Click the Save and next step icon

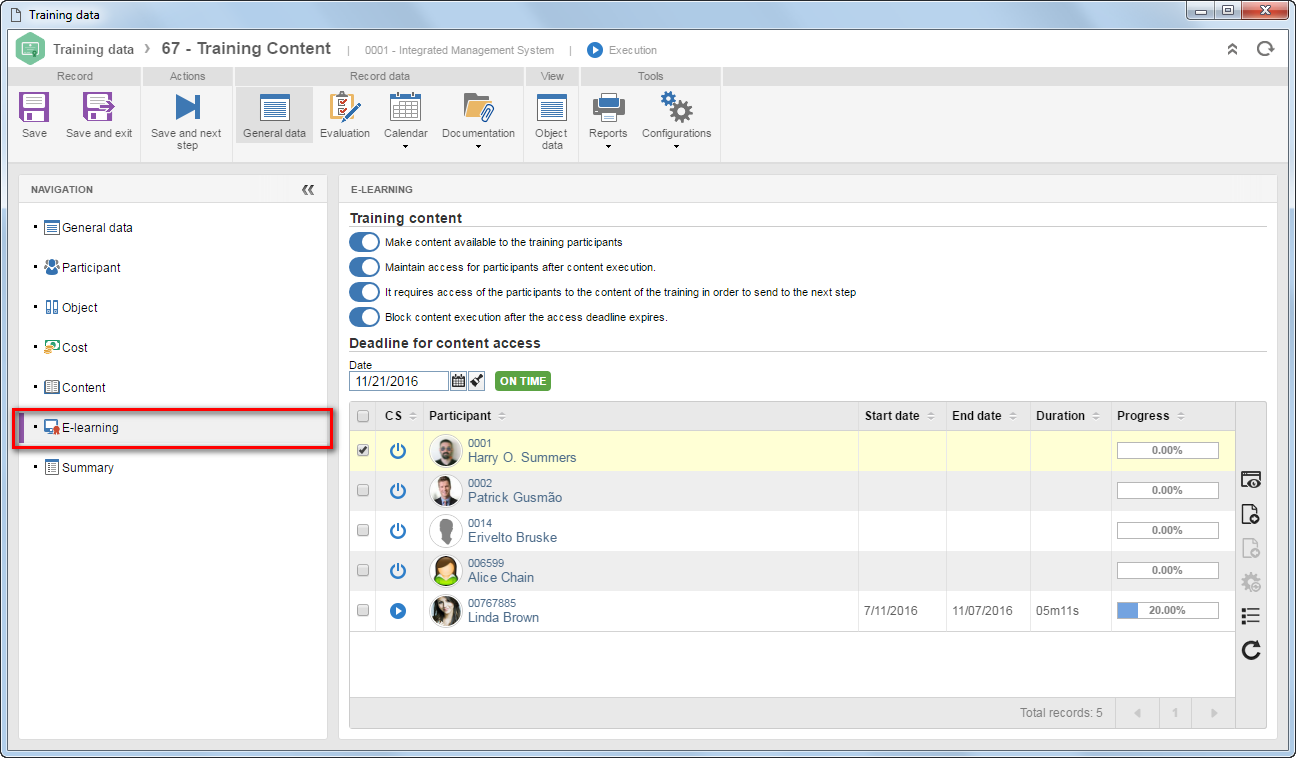(186, 108)
